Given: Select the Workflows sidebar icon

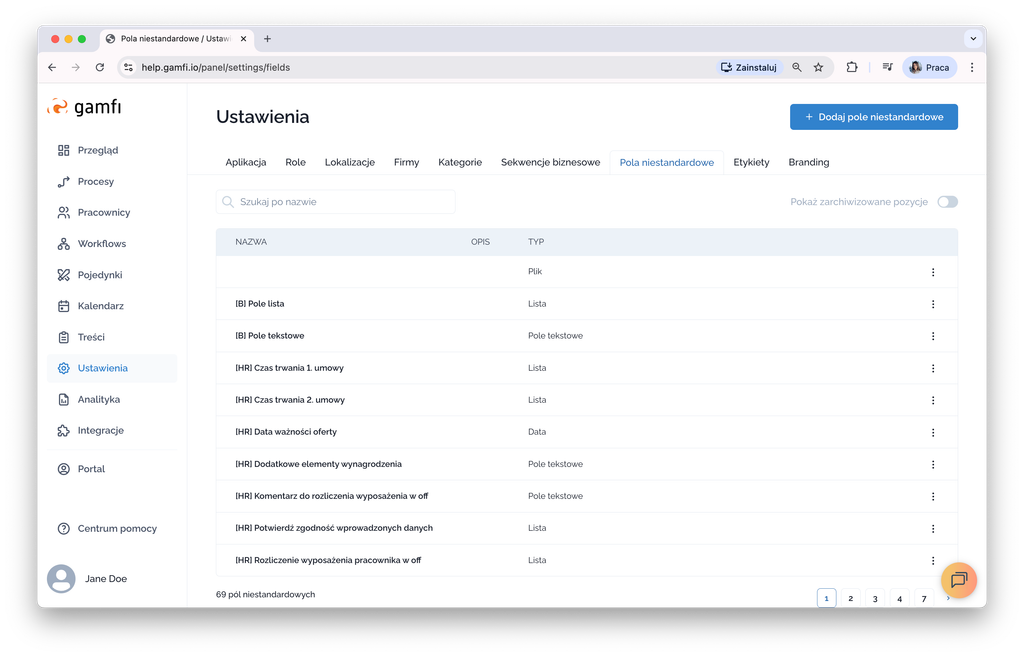Looking at the screenshot, I should (x=64, y=243).
